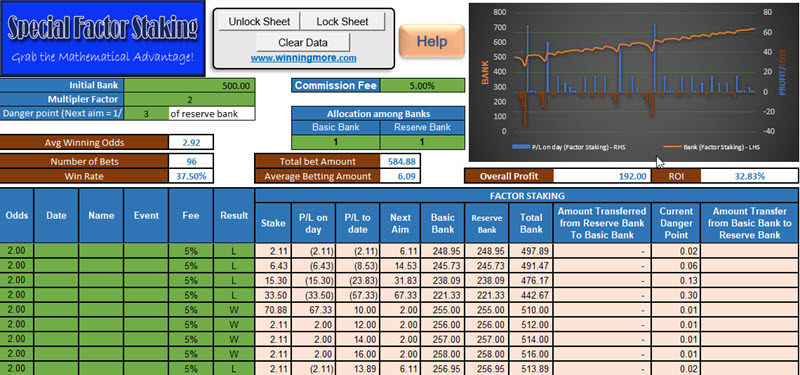
Task: Click the Special Factor Staking logo banner
Action: (103, 38)
